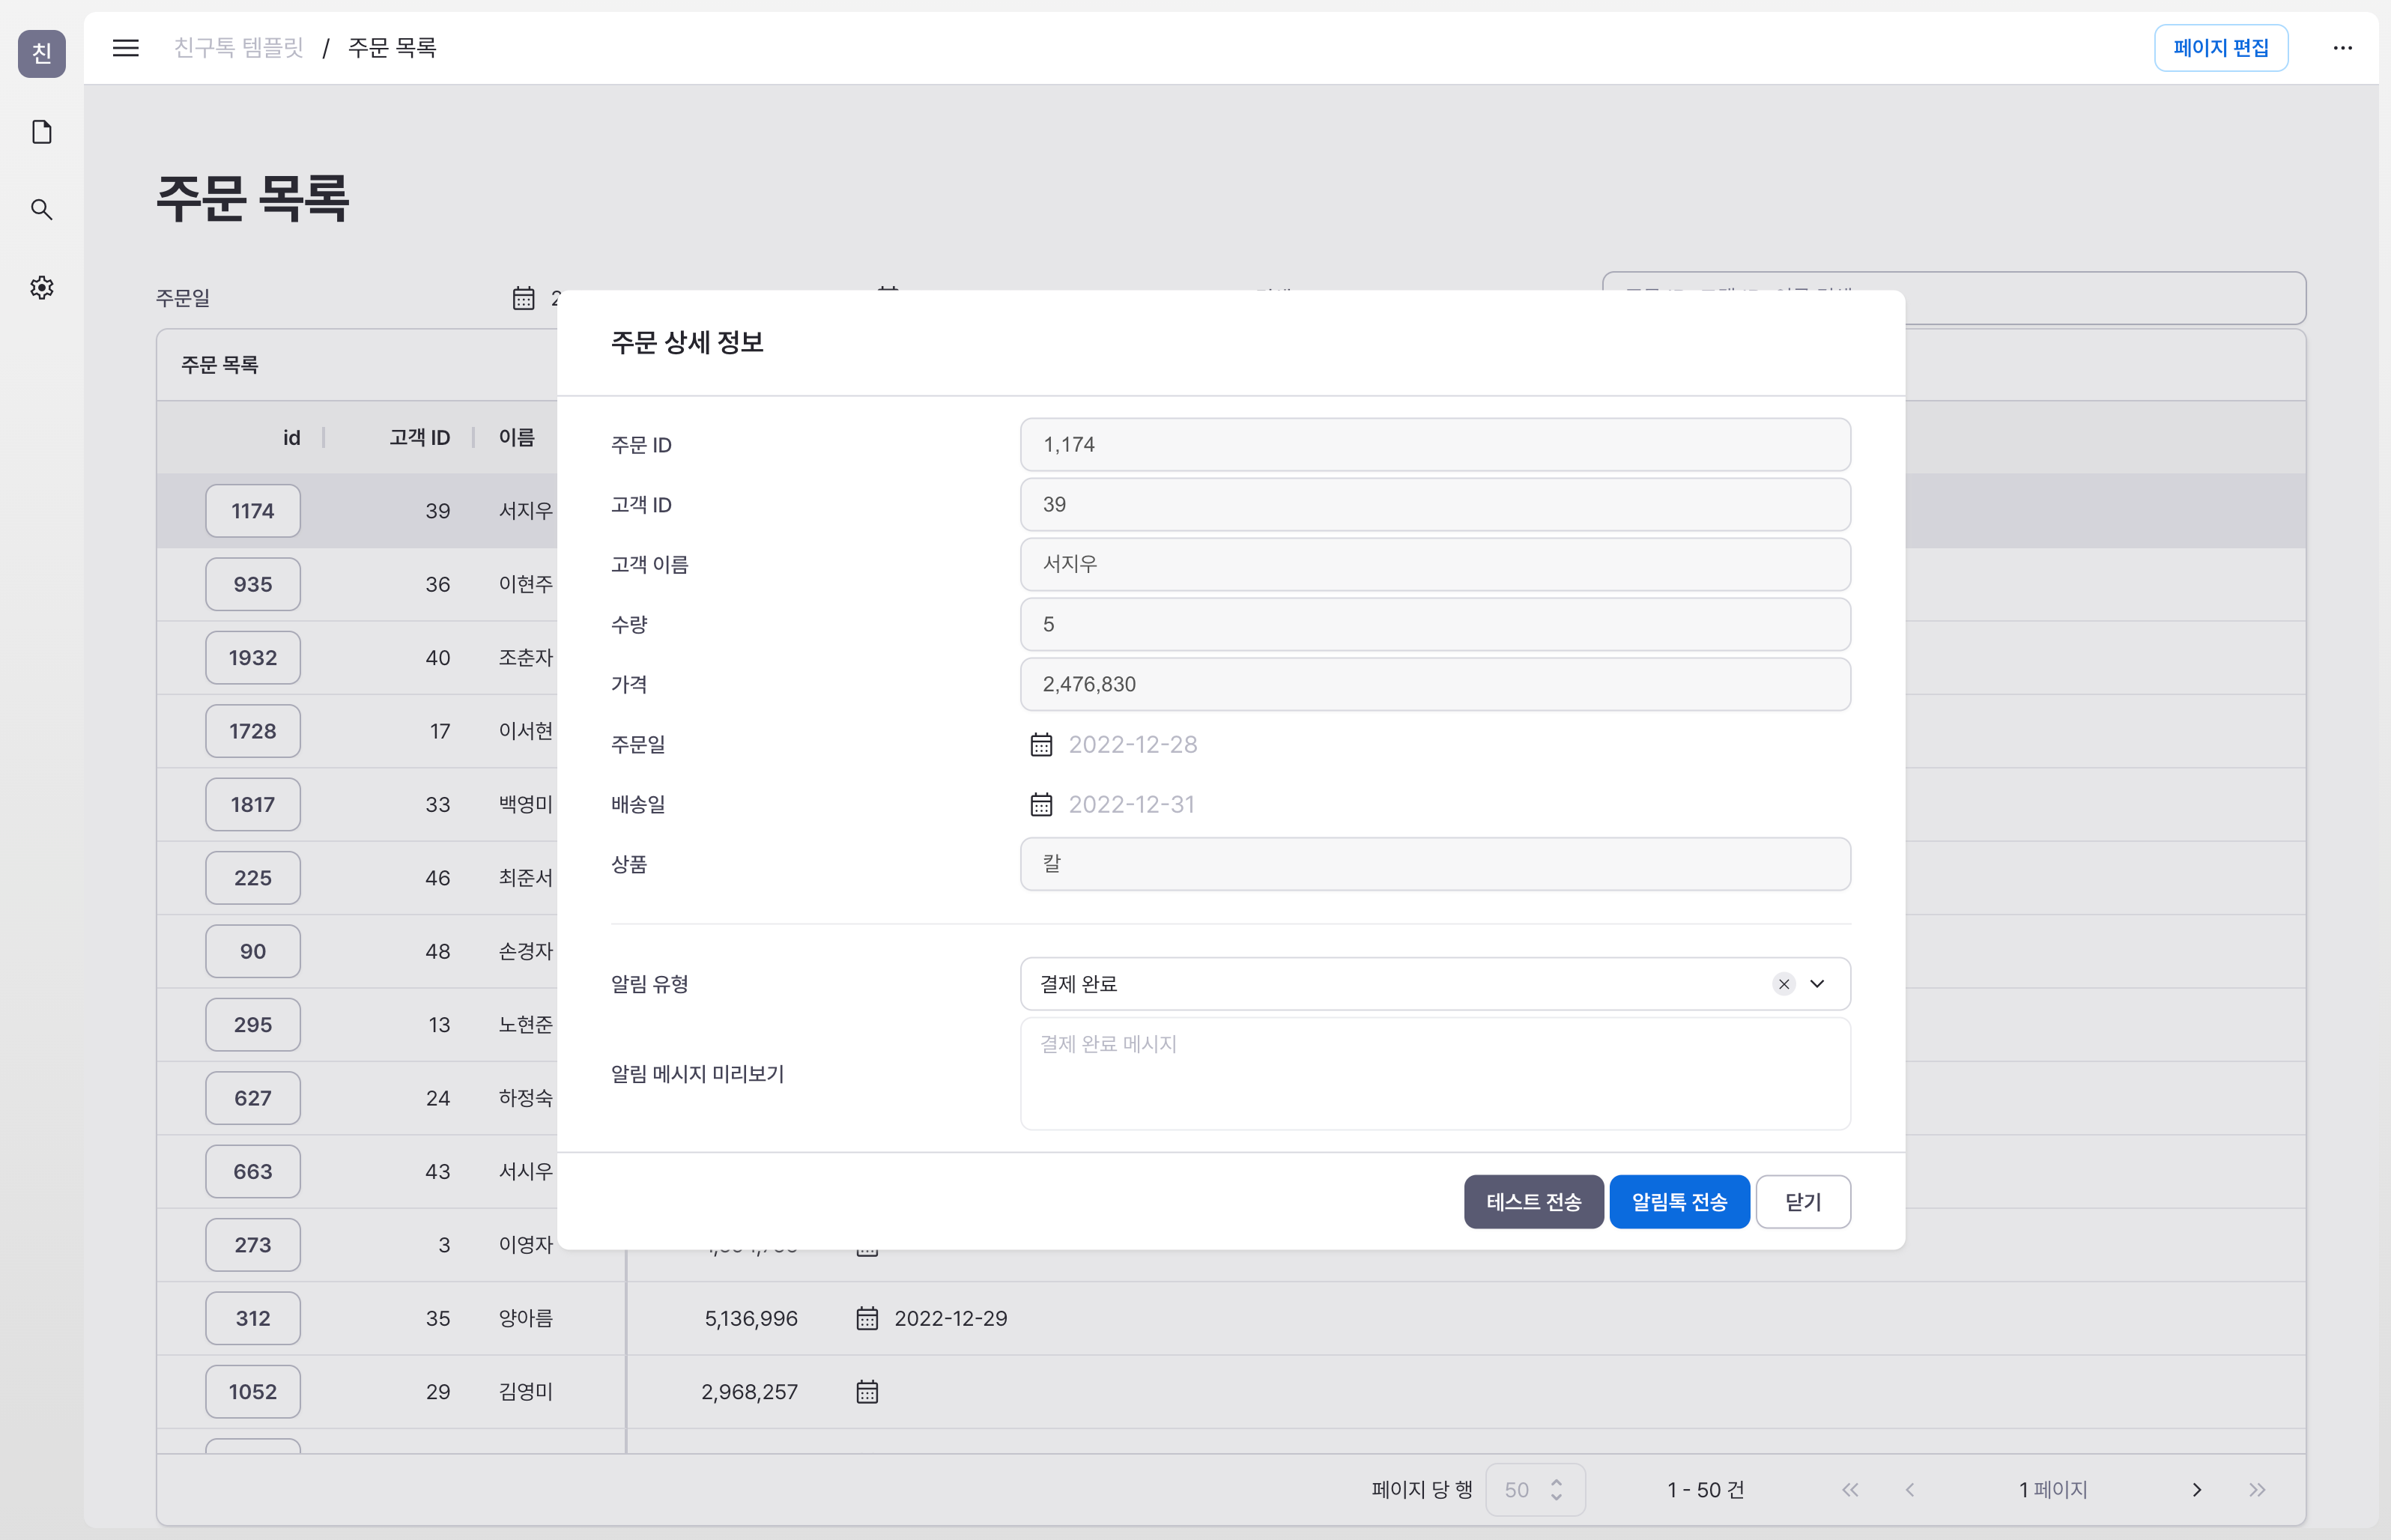Open order 663 button in table
Screen dimensions: 2391x1540
click(253, 1172)
